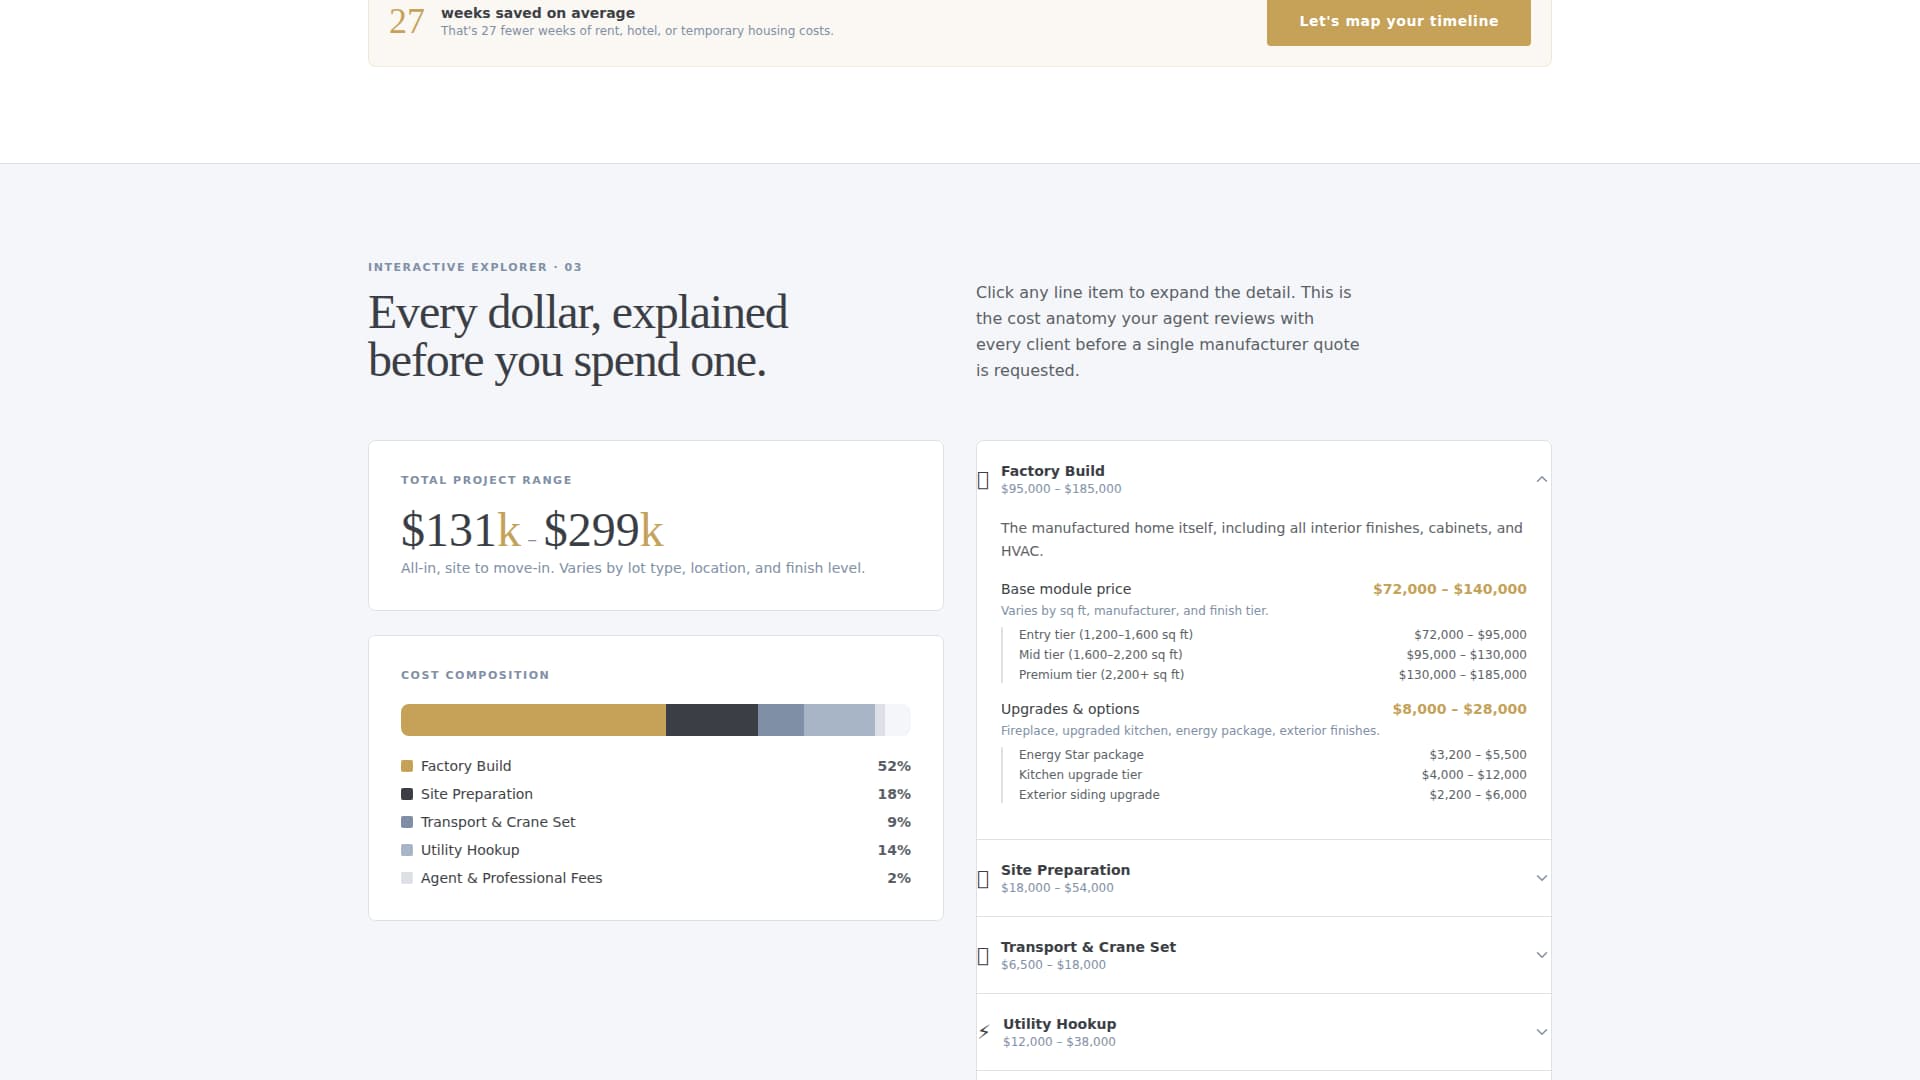The height and width of the screenshot is (1080, 1920).
Task: Click the Total Project Range figure
Action: click(530, 529)
